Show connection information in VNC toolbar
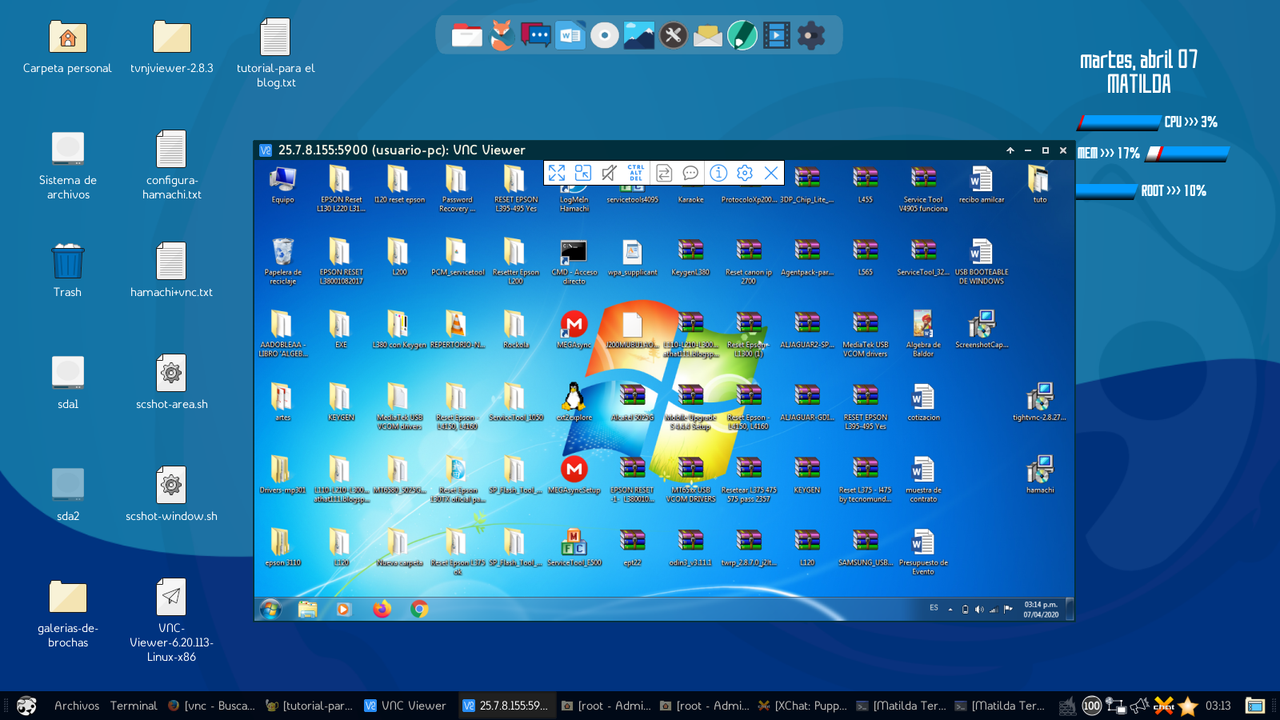Screen dimensions: 1280x720 pyautogui.click(x=718, y=173)
